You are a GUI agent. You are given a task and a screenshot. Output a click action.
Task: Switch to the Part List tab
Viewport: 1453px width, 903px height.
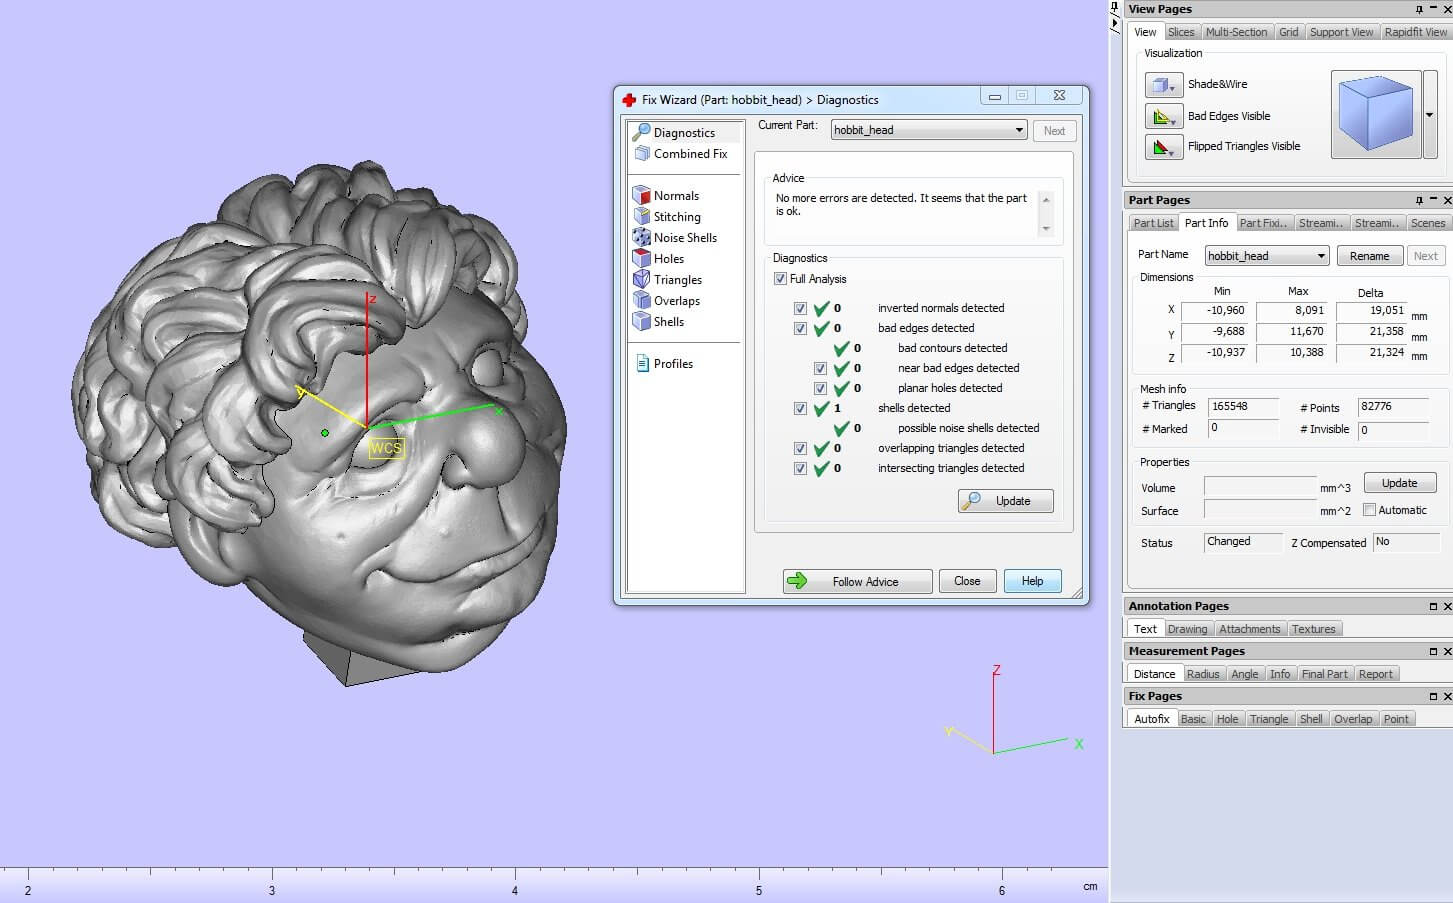tap(1153, 223)
